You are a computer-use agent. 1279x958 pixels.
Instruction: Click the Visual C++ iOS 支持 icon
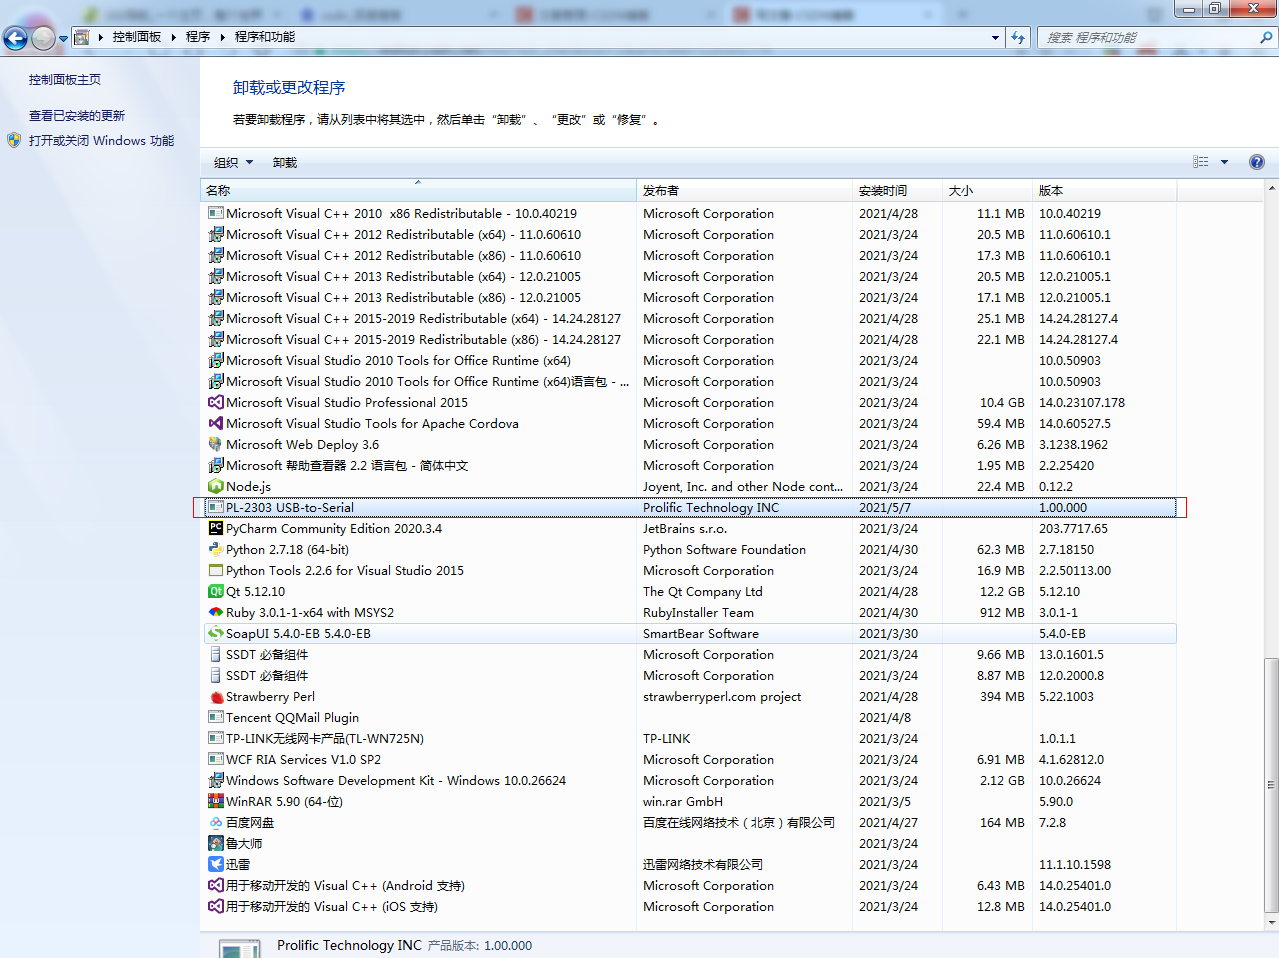click(215, 906)
